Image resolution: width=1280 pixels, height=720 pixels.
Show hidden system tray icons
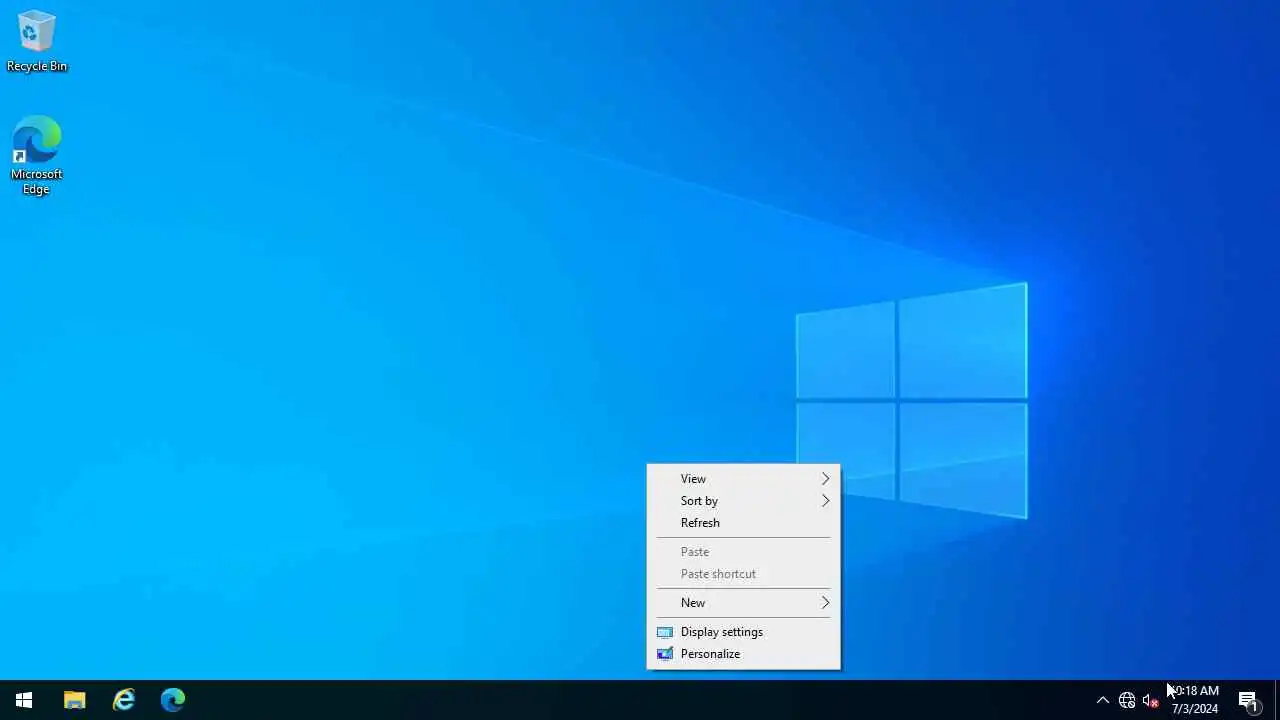point(1102,700)
